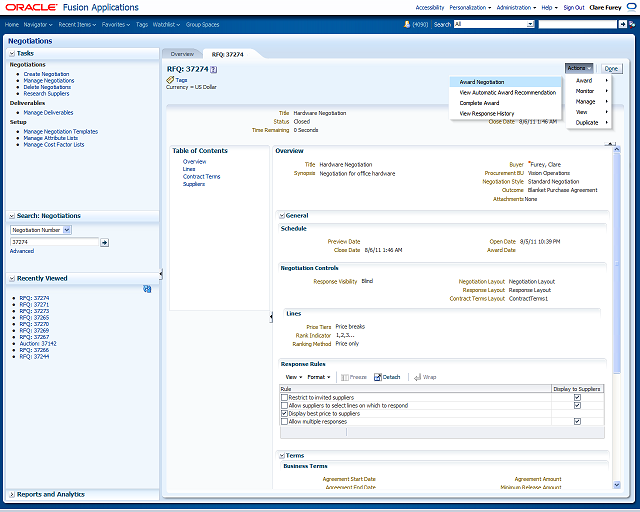Click the Freeze icon in Response Rules

344,377
